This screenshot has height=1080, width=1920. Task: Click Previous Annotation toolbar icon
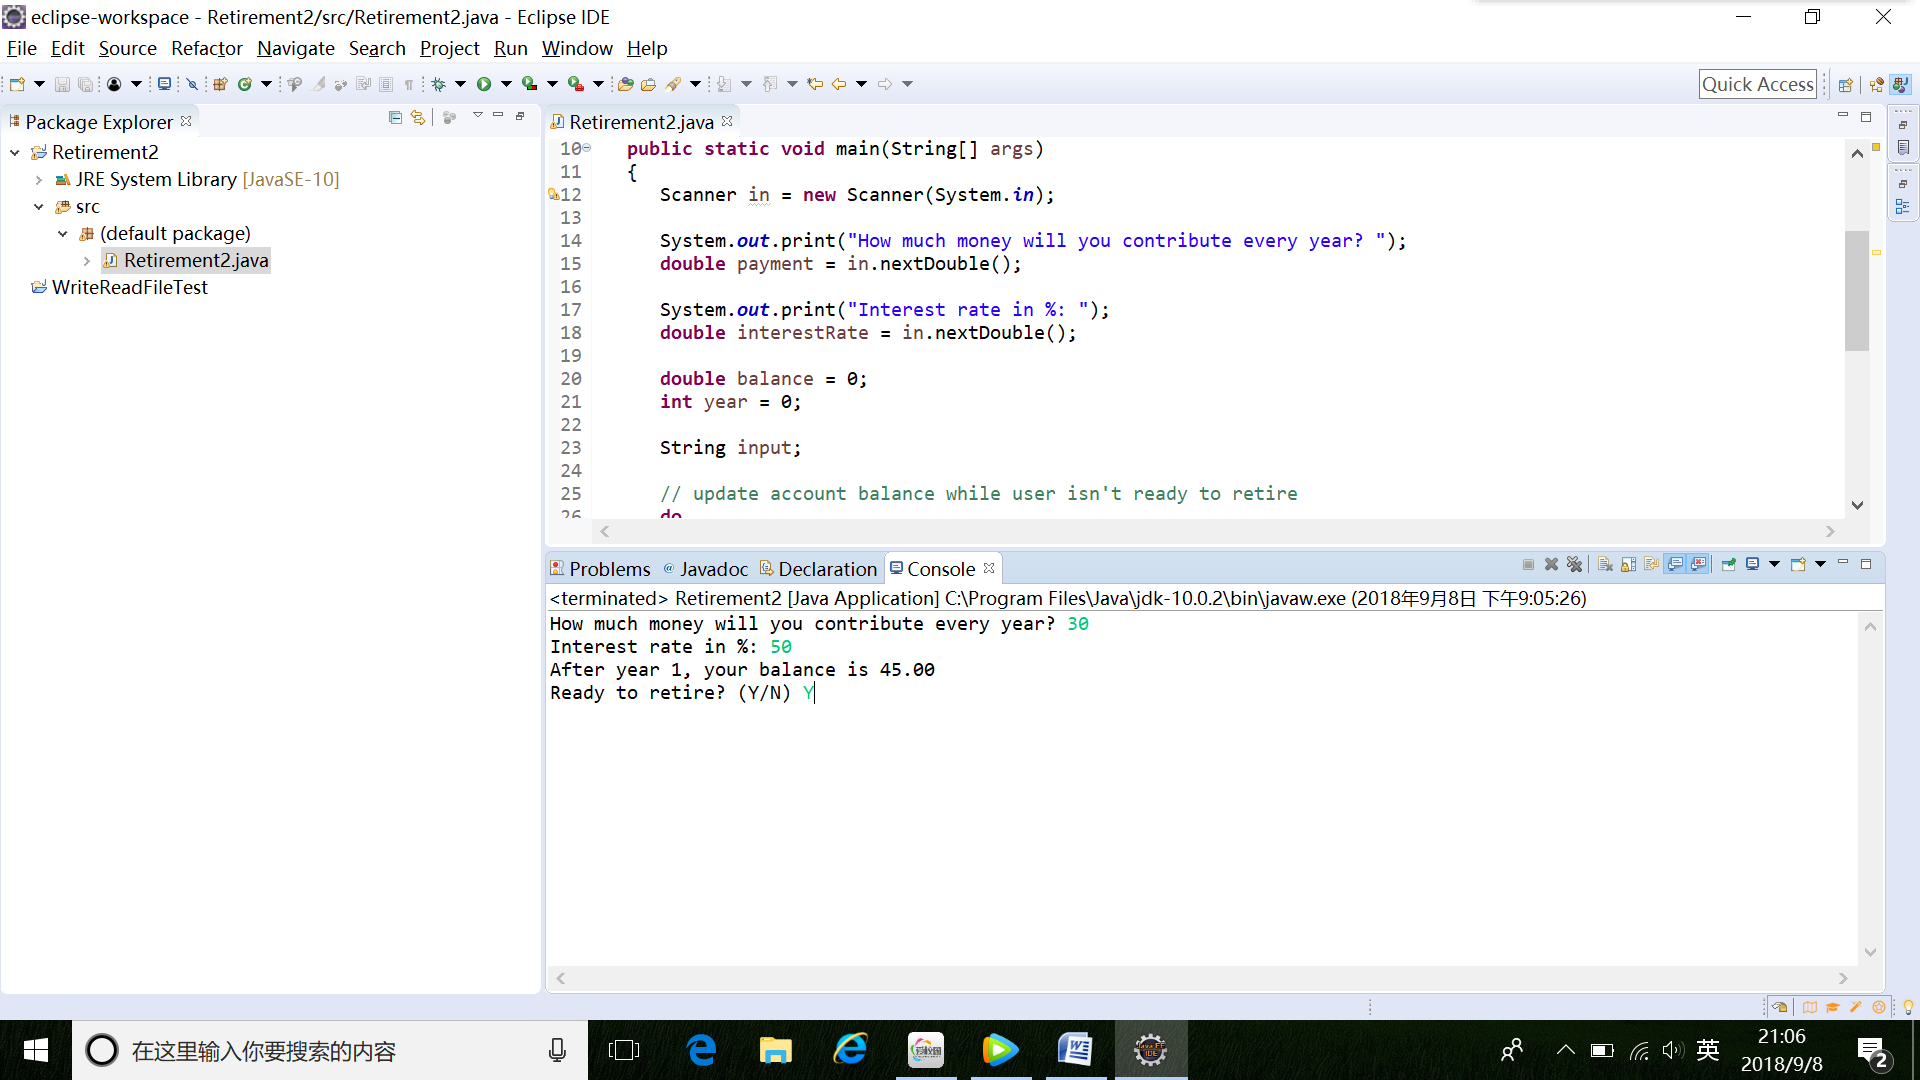tap(770, 84)
